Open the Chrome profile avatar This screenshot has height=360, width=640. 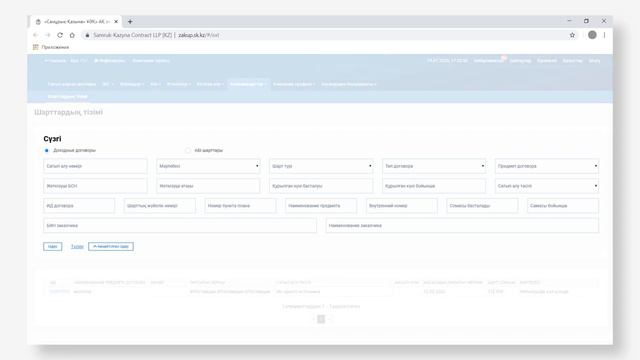[x=592, y=35]
